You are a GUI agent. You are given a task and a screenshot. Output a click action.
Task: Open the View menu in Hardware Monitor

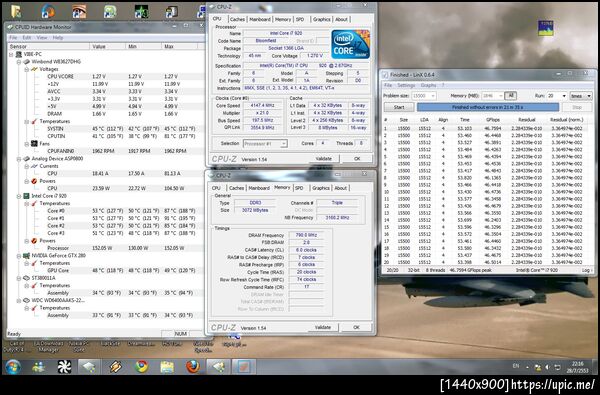41,38
